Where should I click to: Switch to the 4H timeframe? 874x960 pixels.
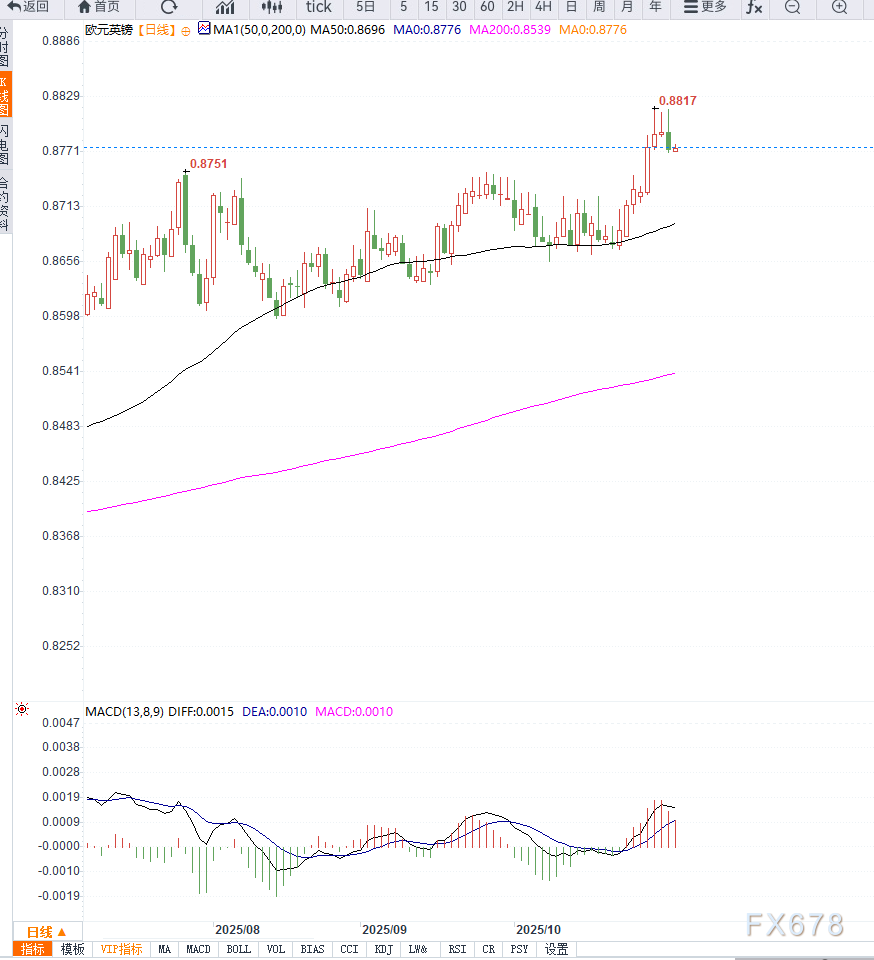coord(543,7)
